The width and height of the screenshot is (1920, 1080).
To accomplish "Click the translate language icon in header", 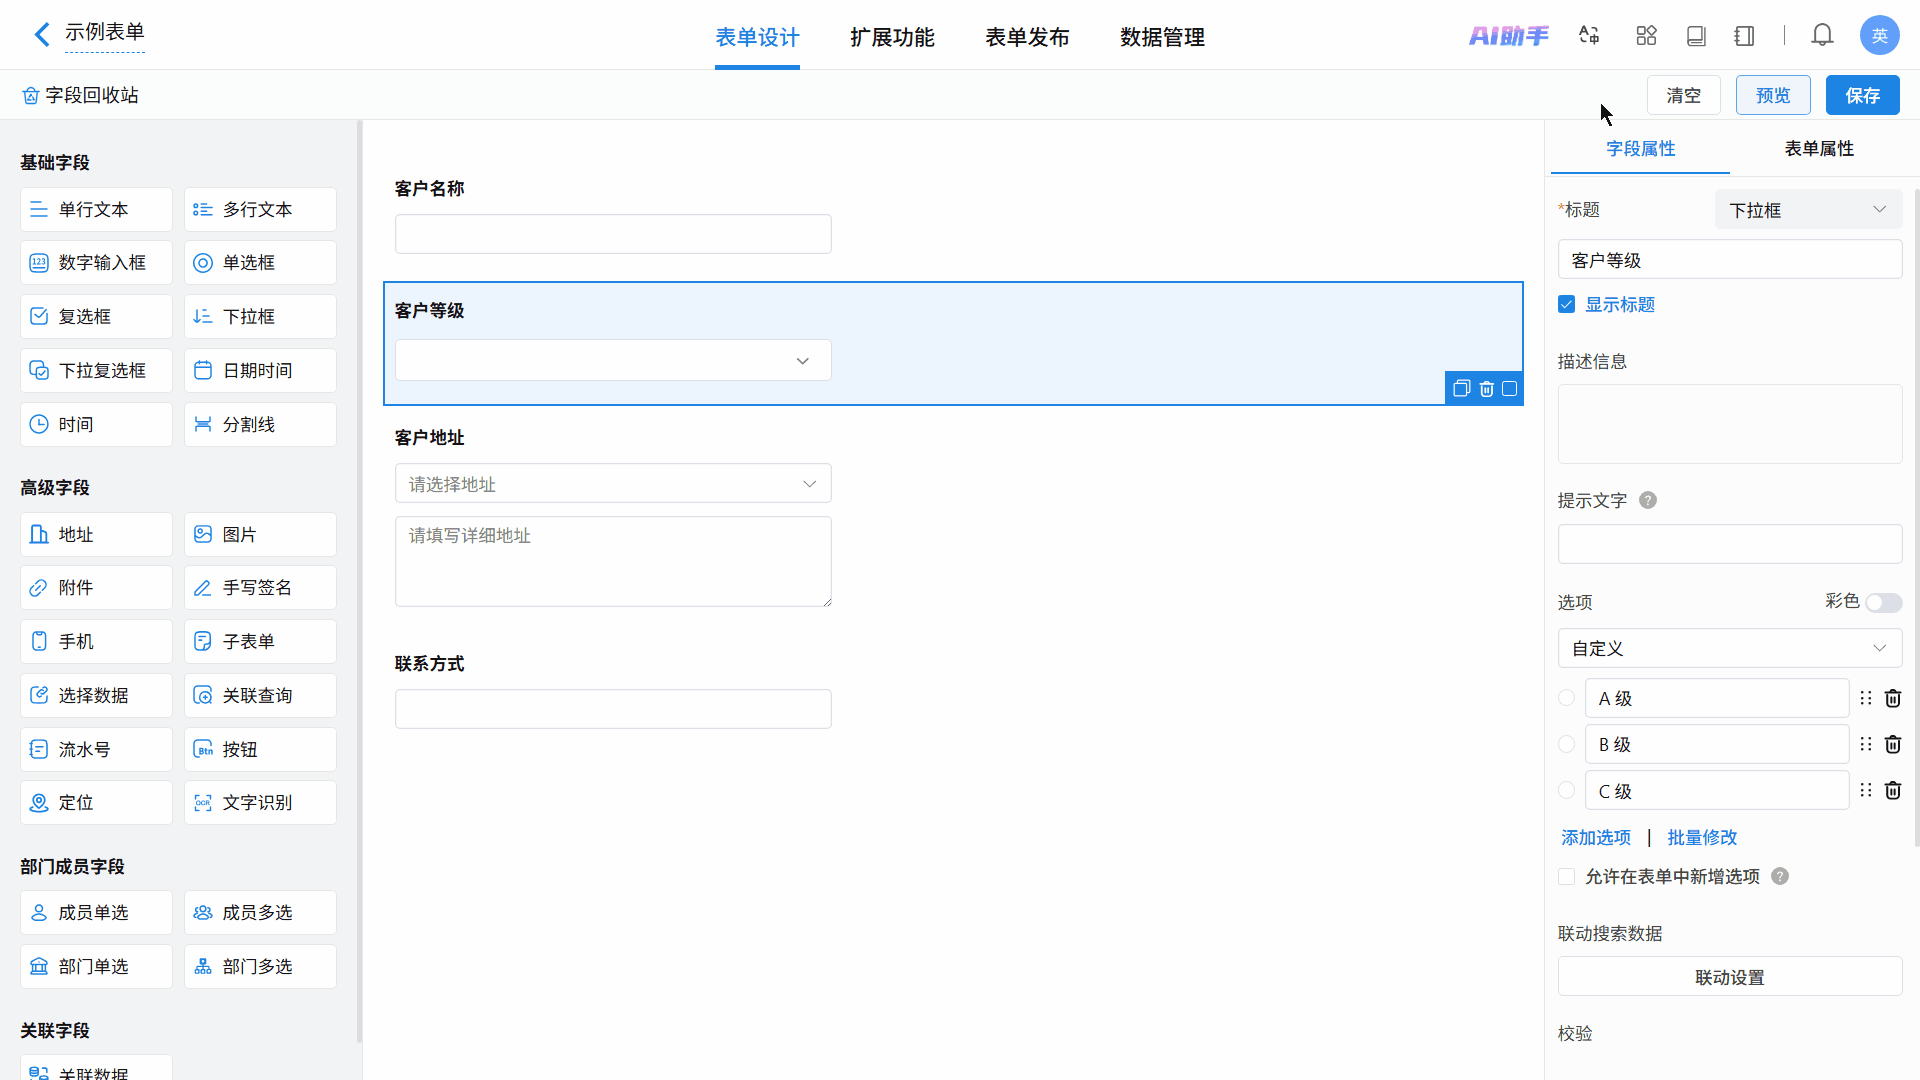I will [1589, 36].
